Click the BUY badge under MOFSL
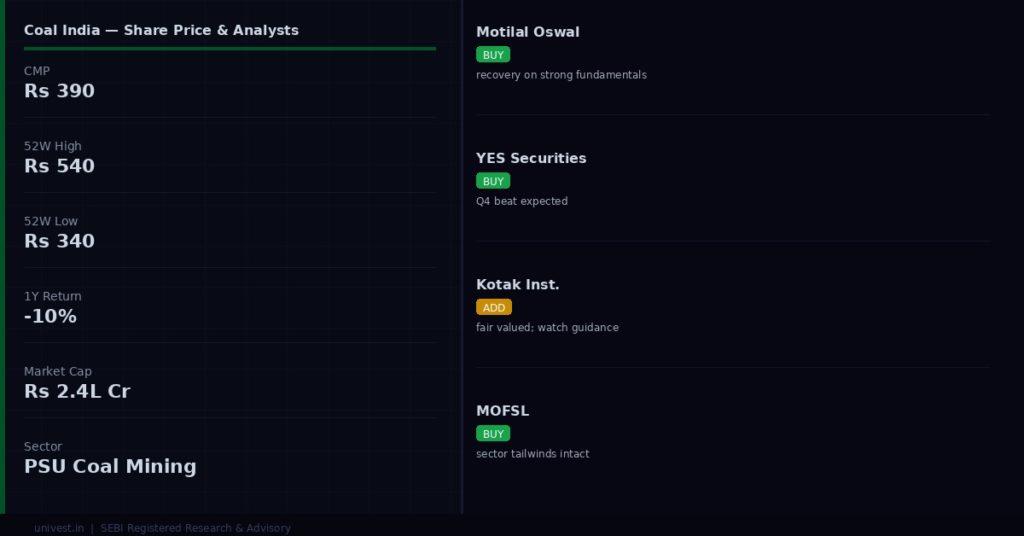 (493, 434)
